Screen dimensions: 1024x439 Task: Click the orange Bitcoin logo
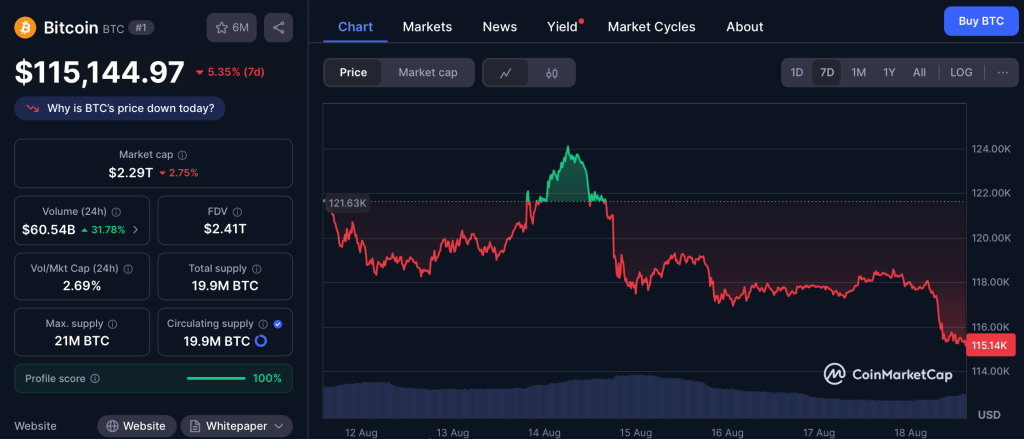[25, 27]
